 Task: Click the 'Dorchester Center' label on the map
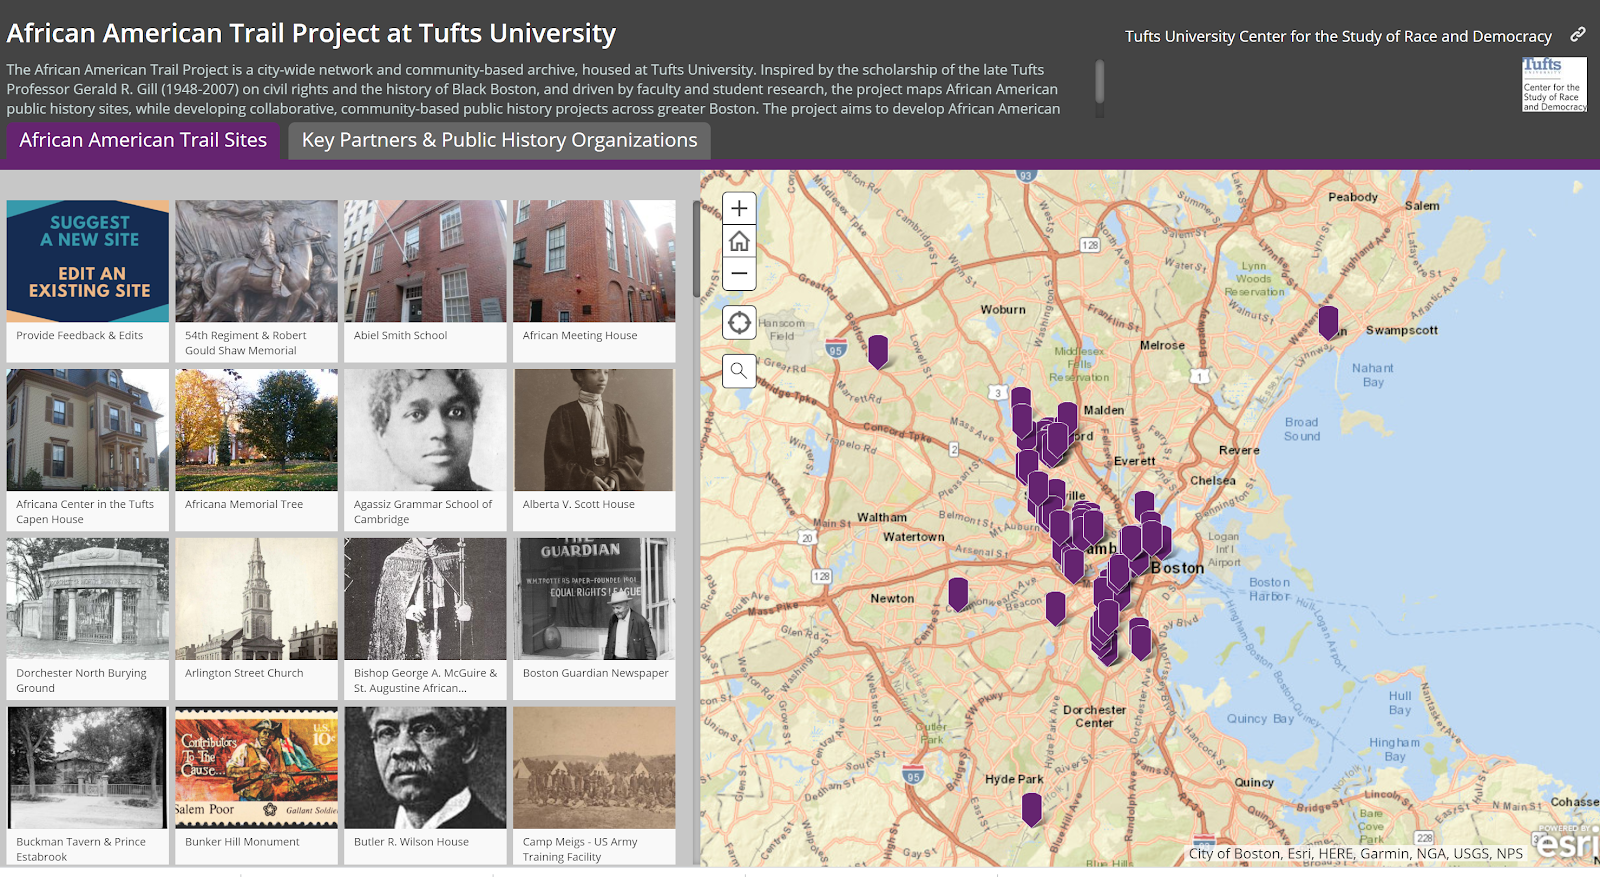point(1094,716)
